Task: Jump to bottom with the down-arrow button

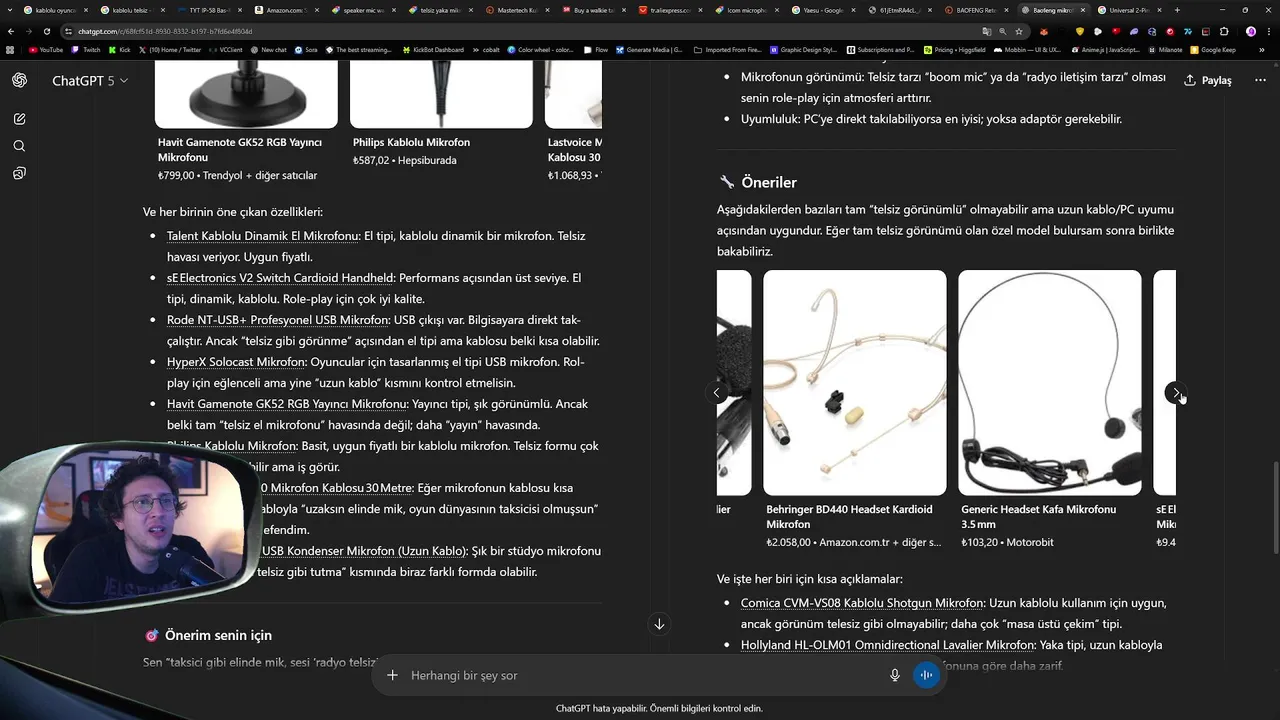Action: [x=659, y=624]
